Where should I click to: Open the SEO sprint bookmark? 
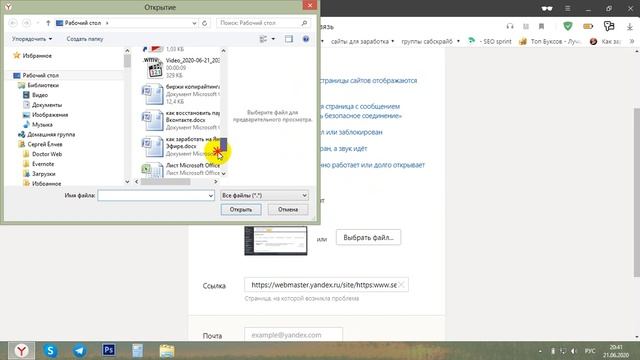(489, 41)
